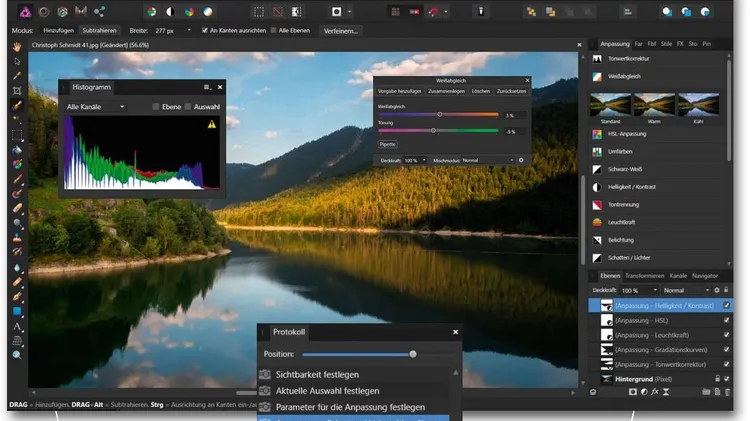Toggle the red magnet snapping icon
This screenshot has width=750, height=421.
tap(433, 12)
